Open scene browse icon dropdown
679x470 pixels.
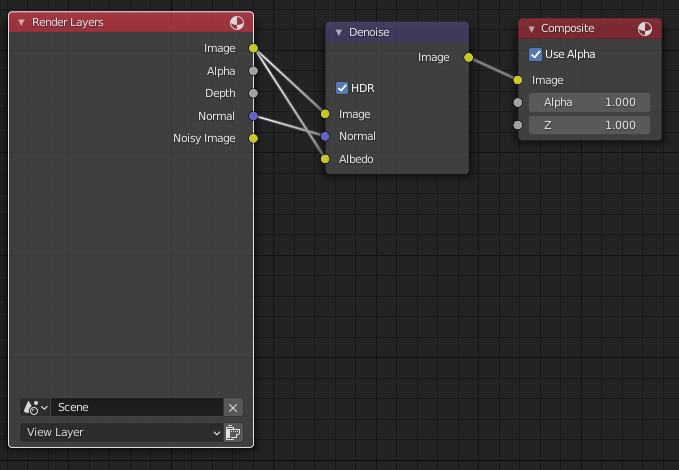36,407
